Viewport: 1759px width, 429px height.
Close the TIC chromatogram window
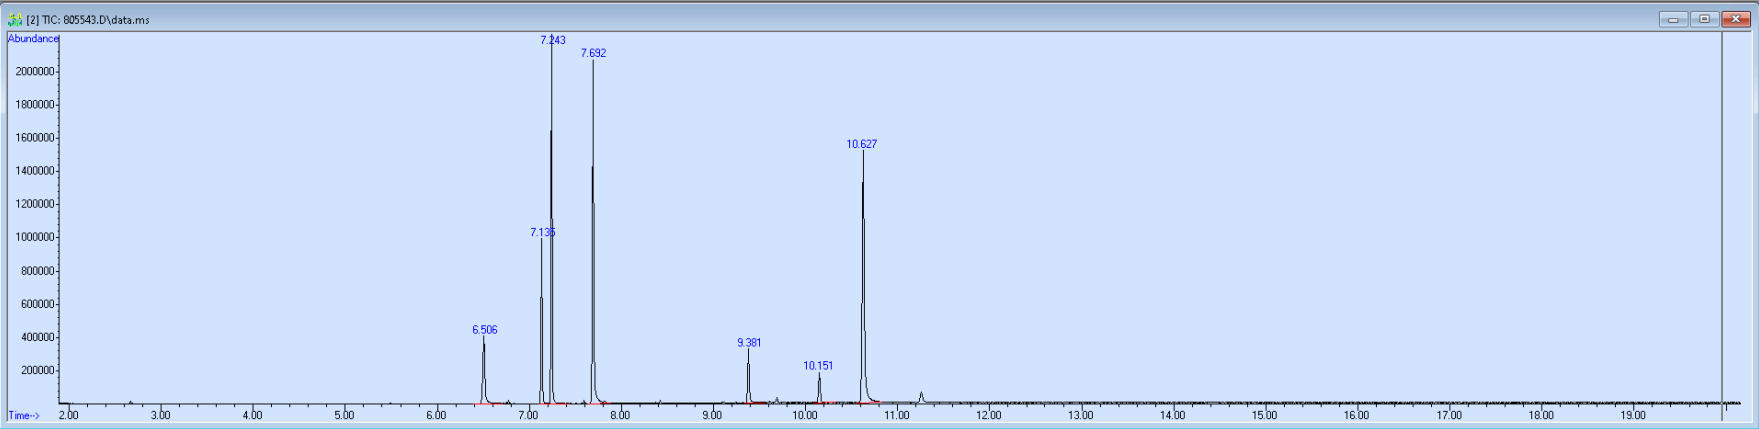tap(1736, 19)
